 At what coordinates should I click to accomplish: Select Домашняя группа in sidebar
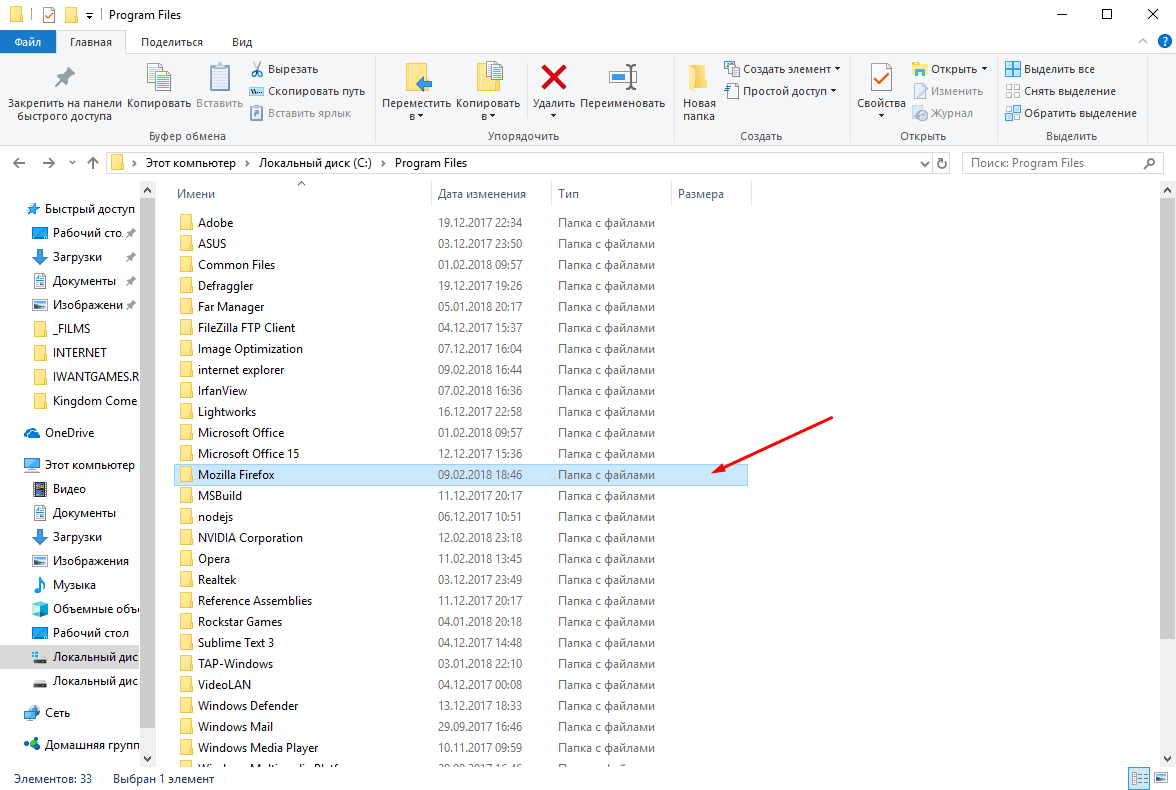(x=82, y=745)
